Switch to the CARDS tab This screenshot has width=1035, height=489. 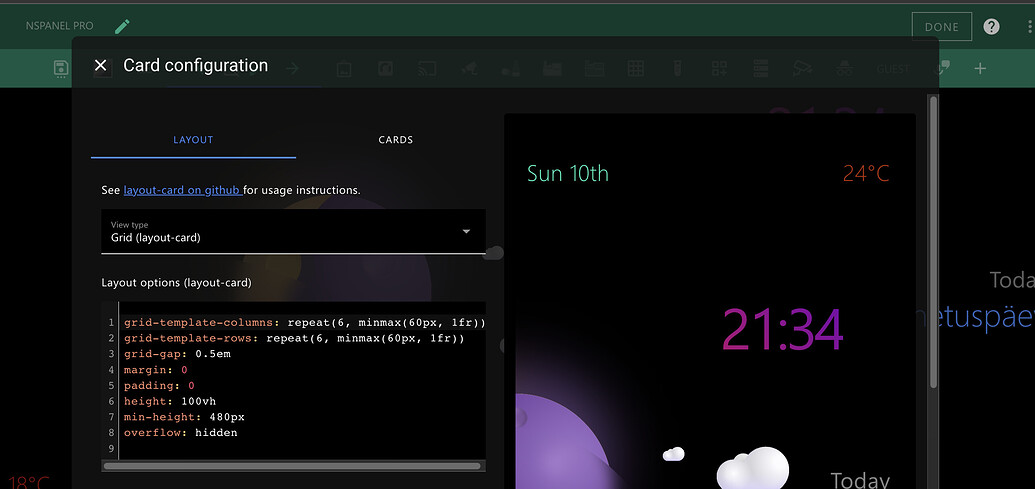click(395, 140)
